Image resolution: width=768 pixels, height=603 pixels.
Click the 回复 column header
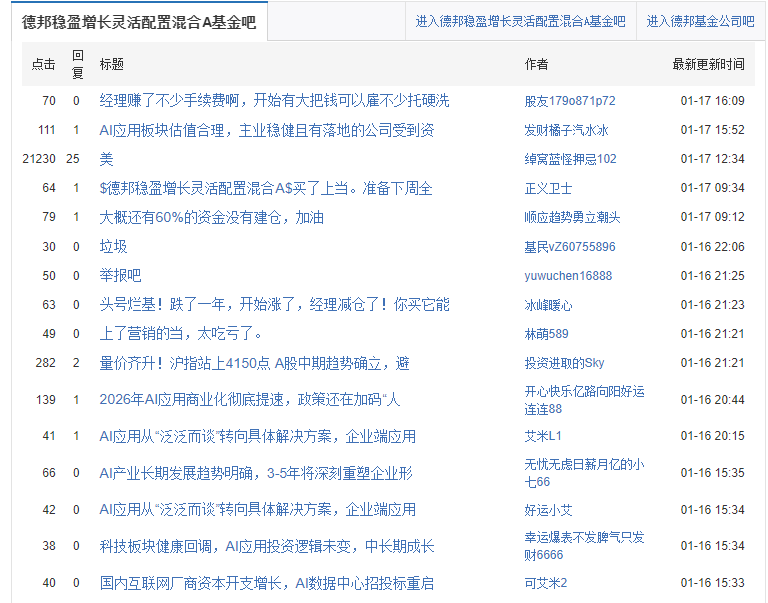[x=77, y=64]
